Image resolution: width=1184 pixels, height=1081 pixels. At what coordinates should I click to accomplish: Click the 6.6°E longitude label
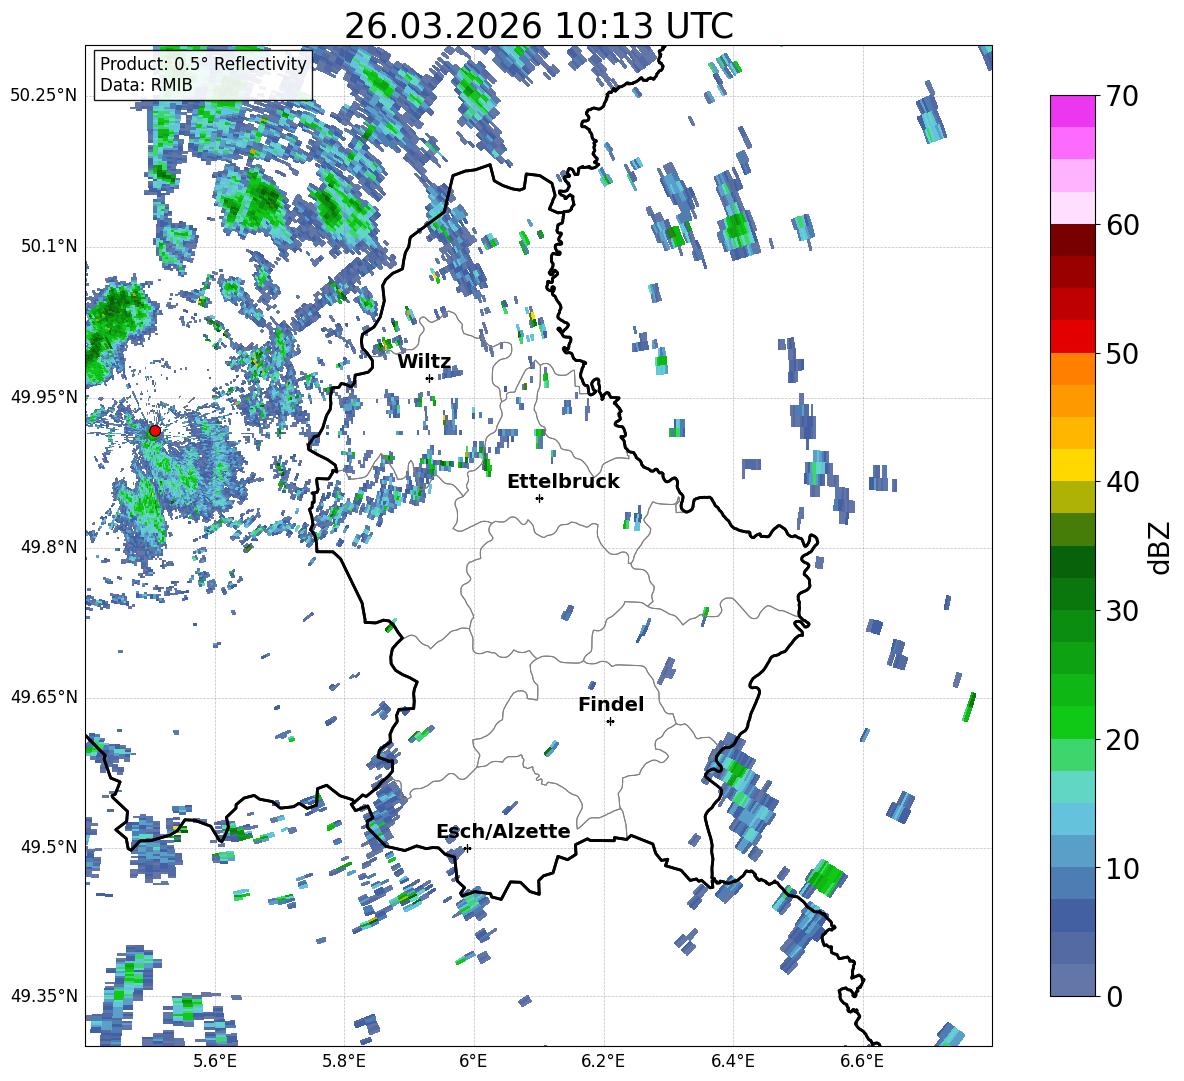862,1061
